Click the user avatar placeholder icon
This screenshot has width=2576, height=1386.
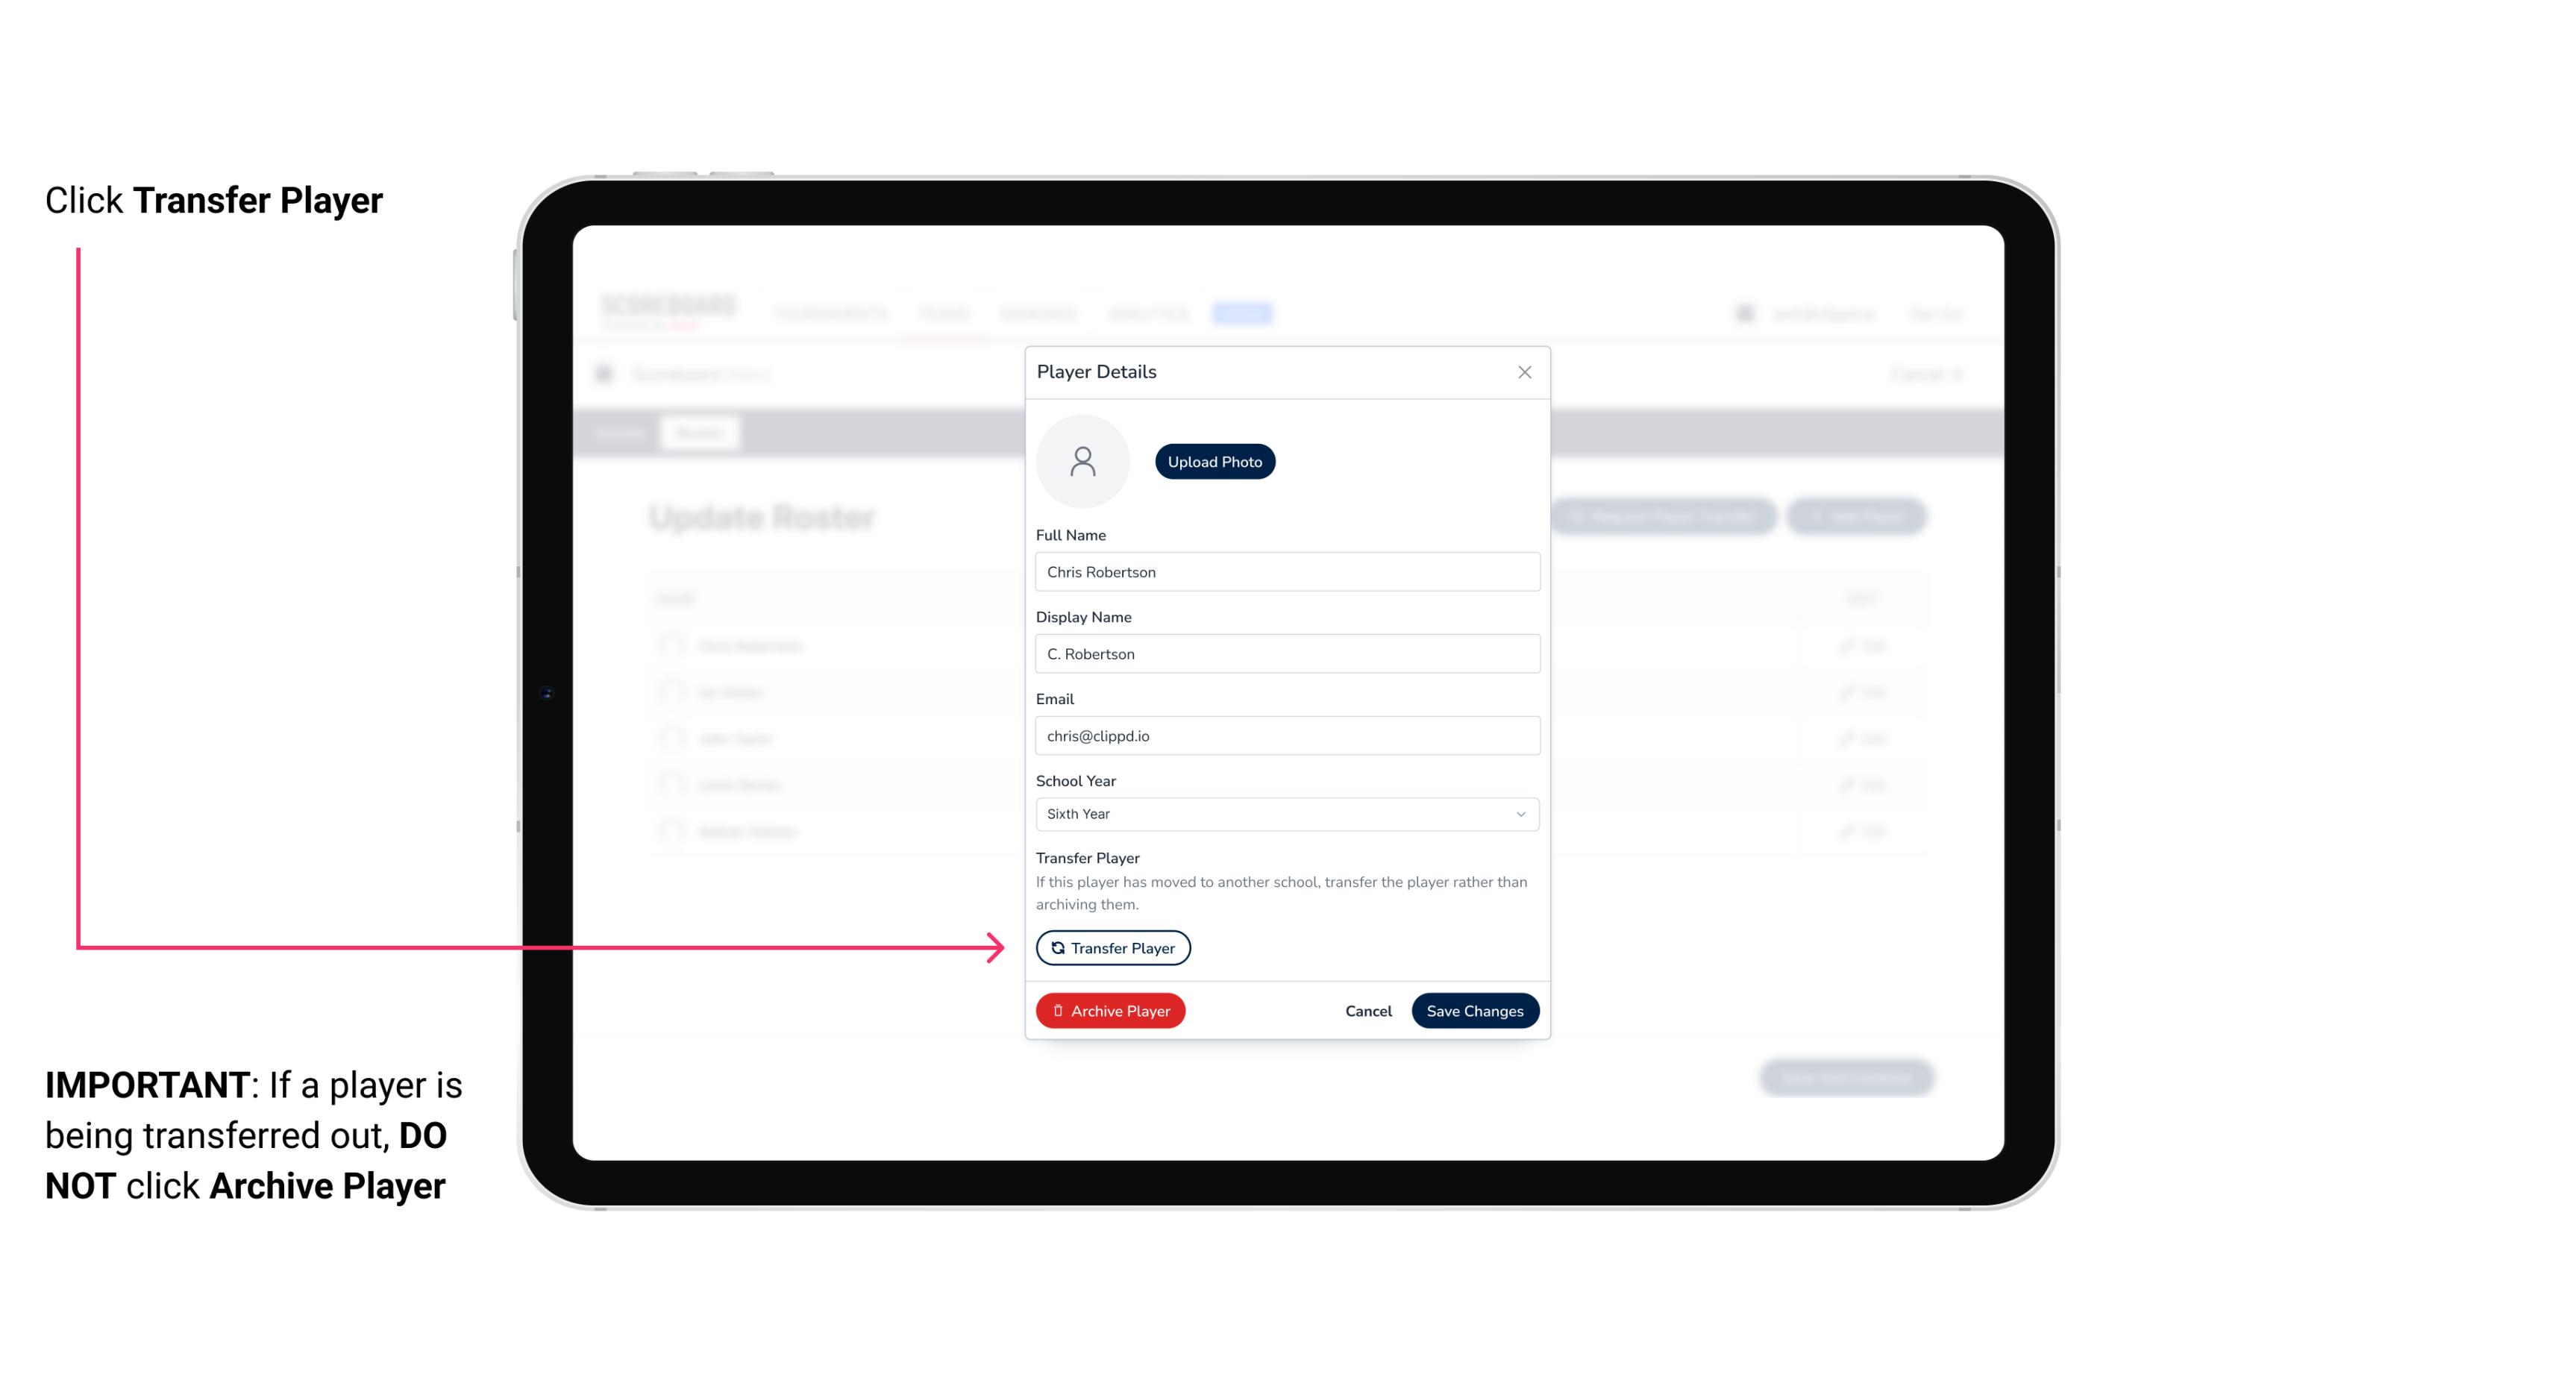coord(1082,461)
